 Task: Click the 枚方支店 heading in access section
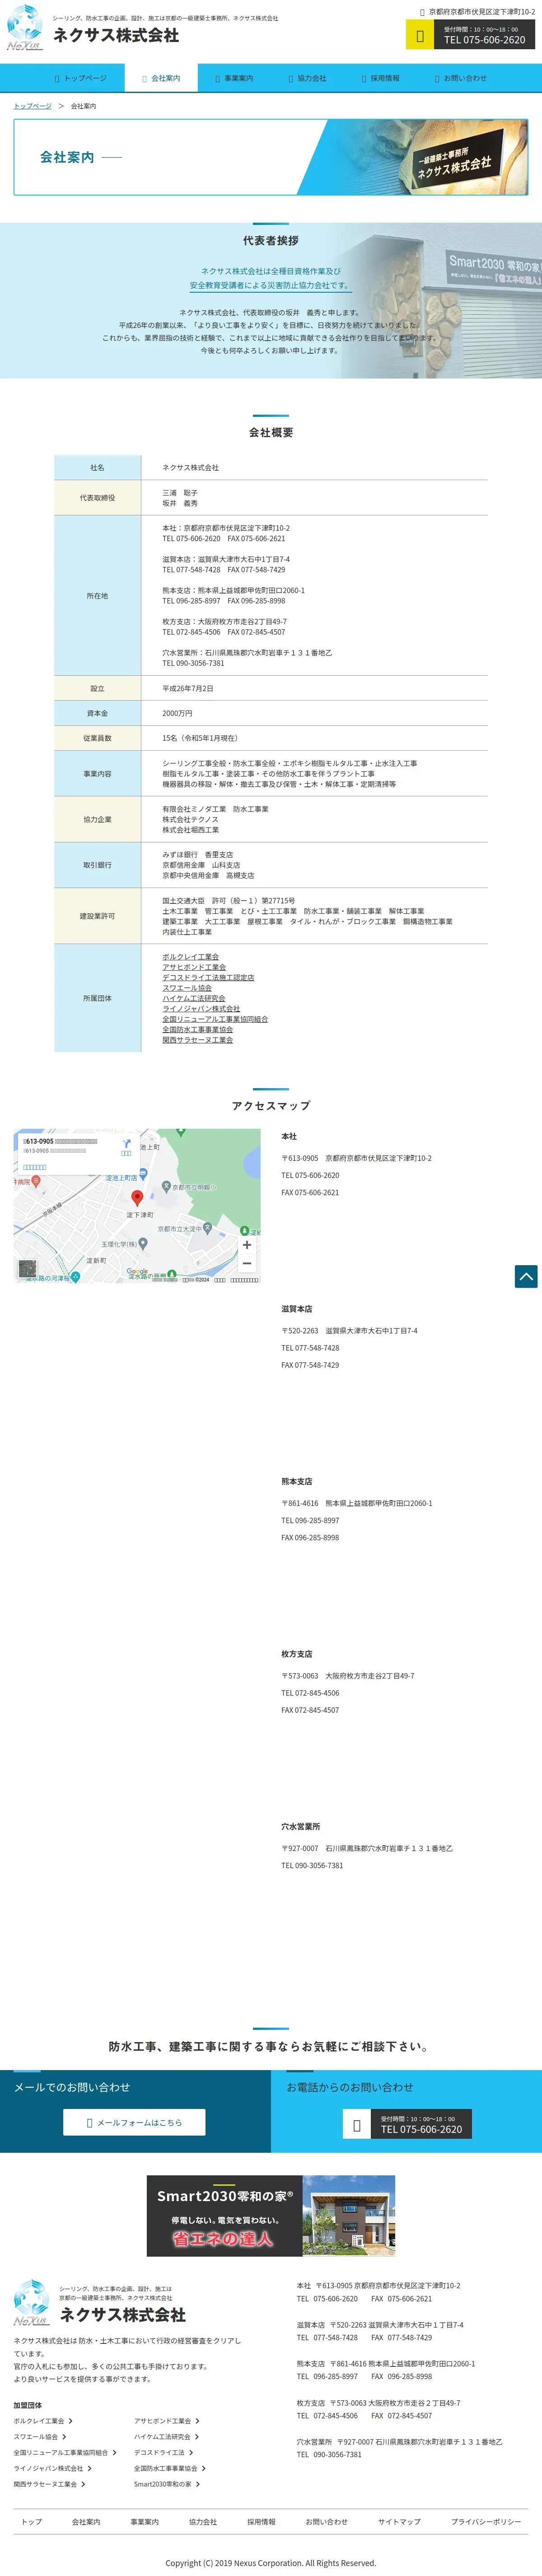tap(297, 1654)
